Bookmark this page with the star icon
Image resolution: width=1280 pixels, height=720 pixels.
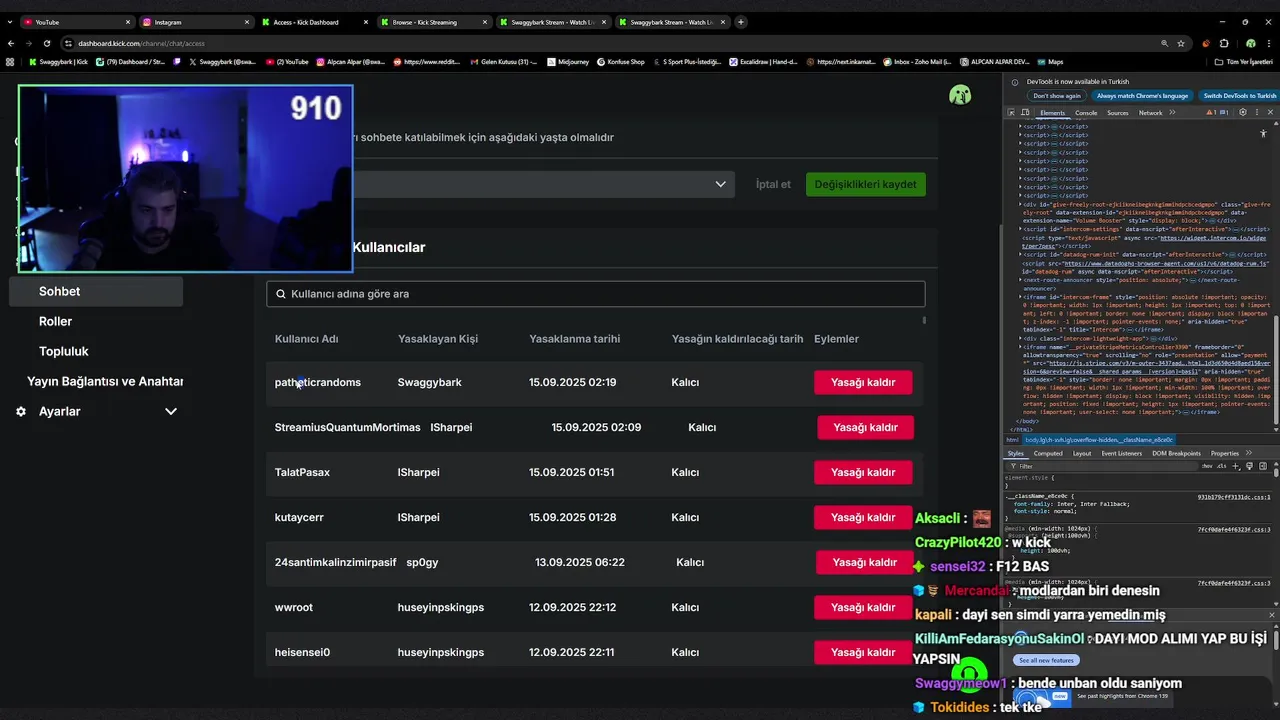point(1181,43)
